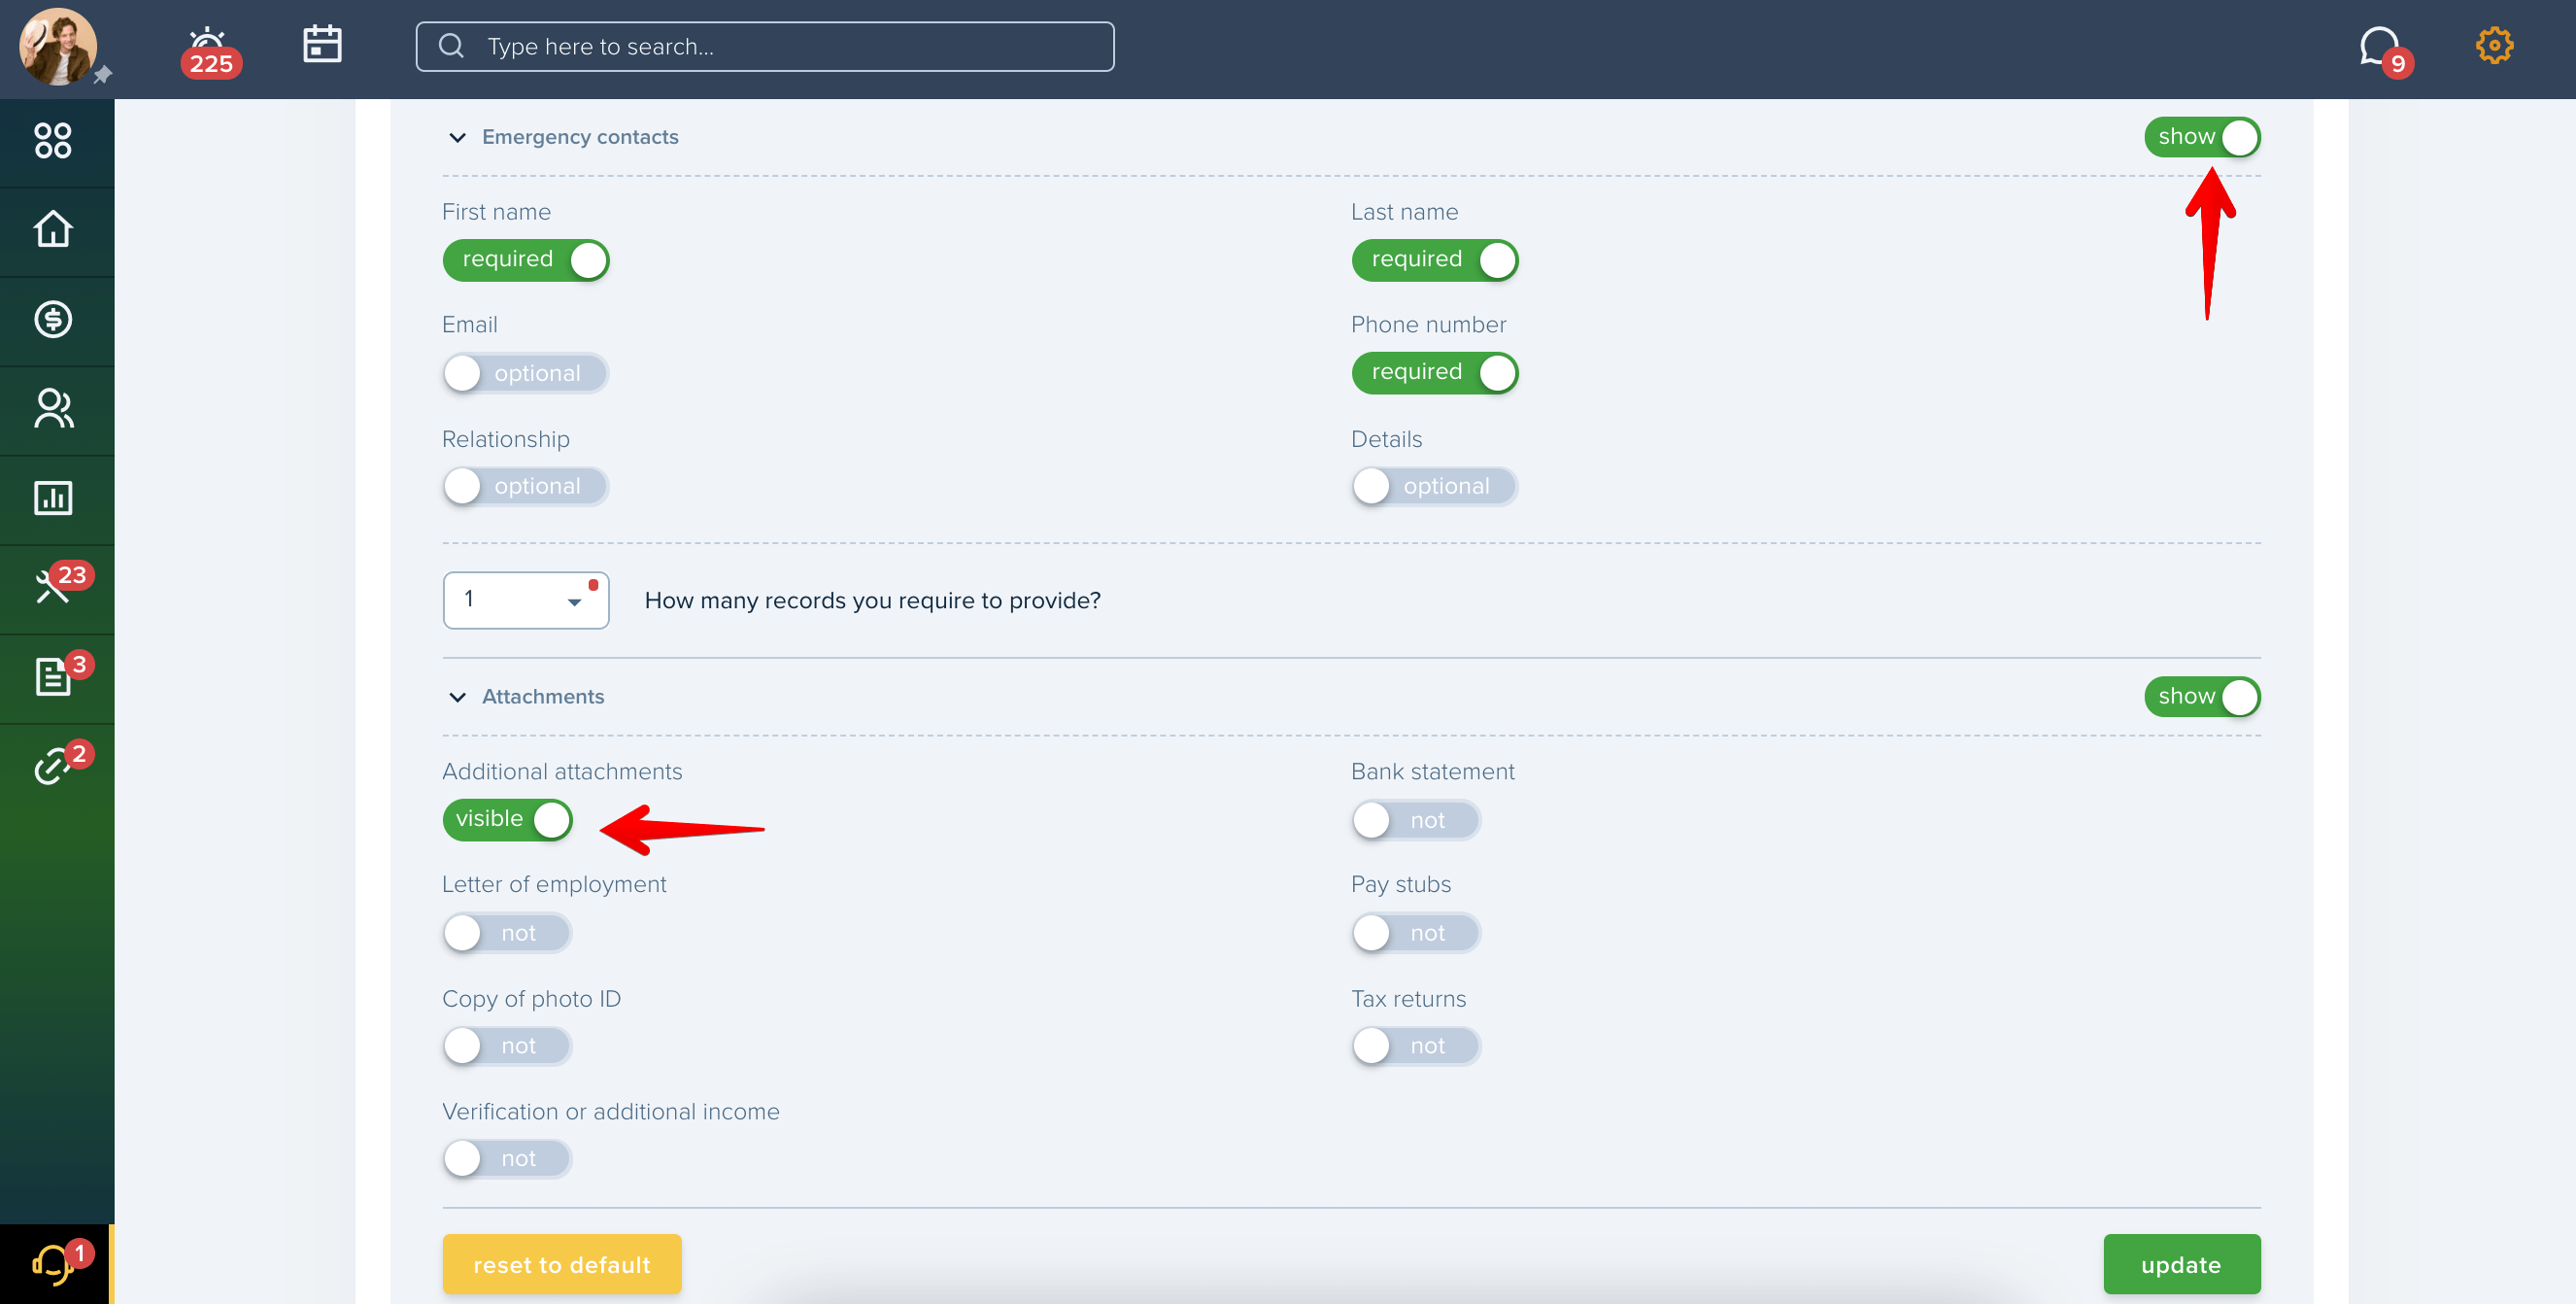Click the 'Pay stubs' label
Viewport: 2576px width, 1304px height.
point(1400,885)
